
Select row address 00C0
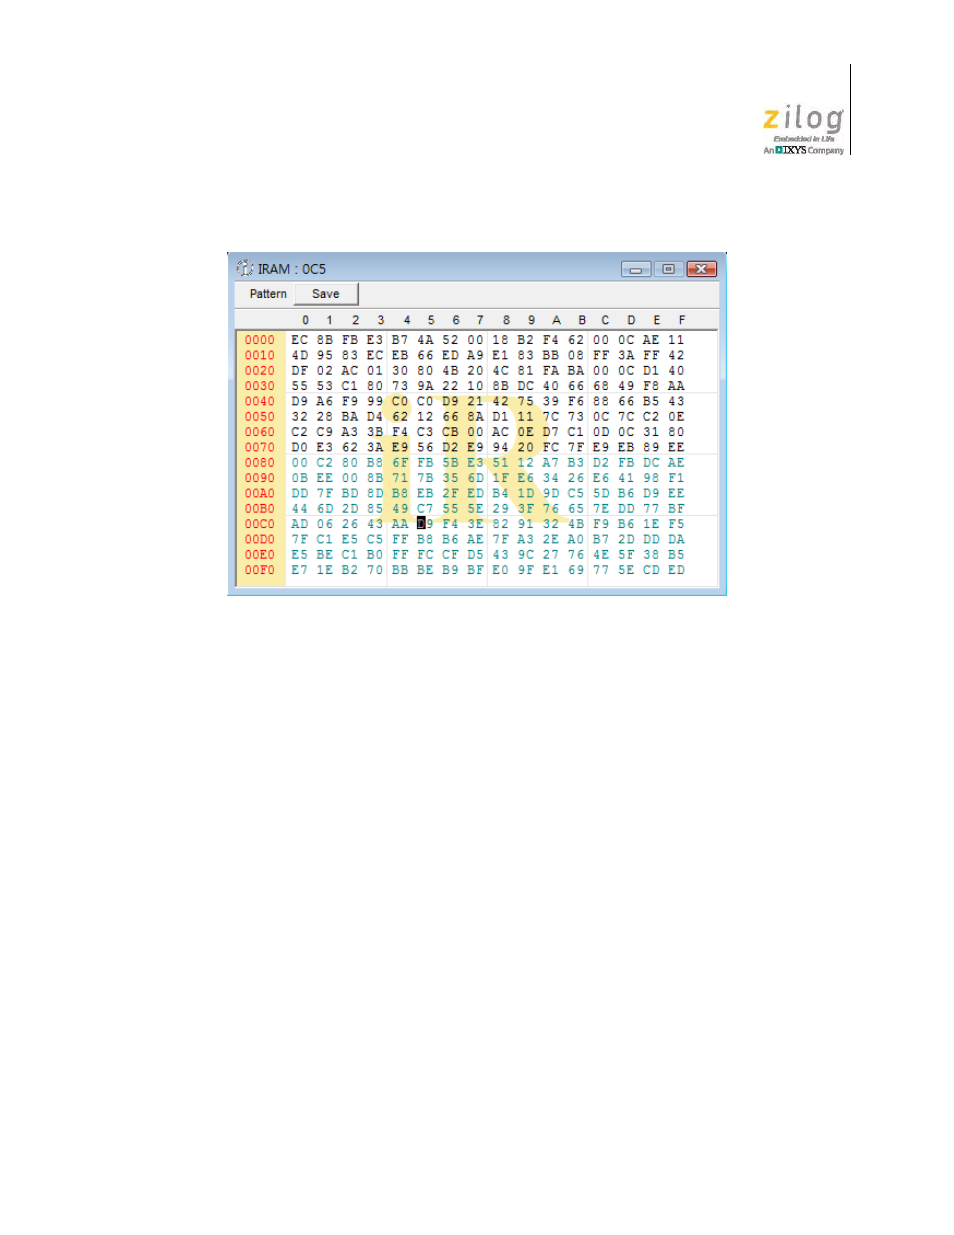pos(260,524)
